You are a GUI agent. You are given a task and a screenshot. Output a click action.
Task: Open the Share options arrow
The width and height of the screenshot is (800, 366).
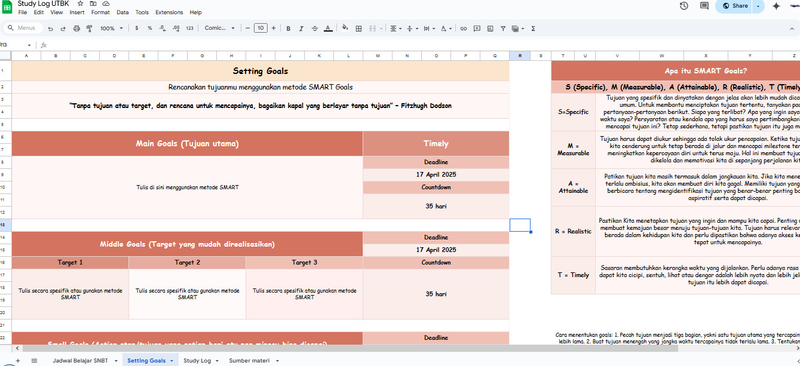click(x=758, y=6)
